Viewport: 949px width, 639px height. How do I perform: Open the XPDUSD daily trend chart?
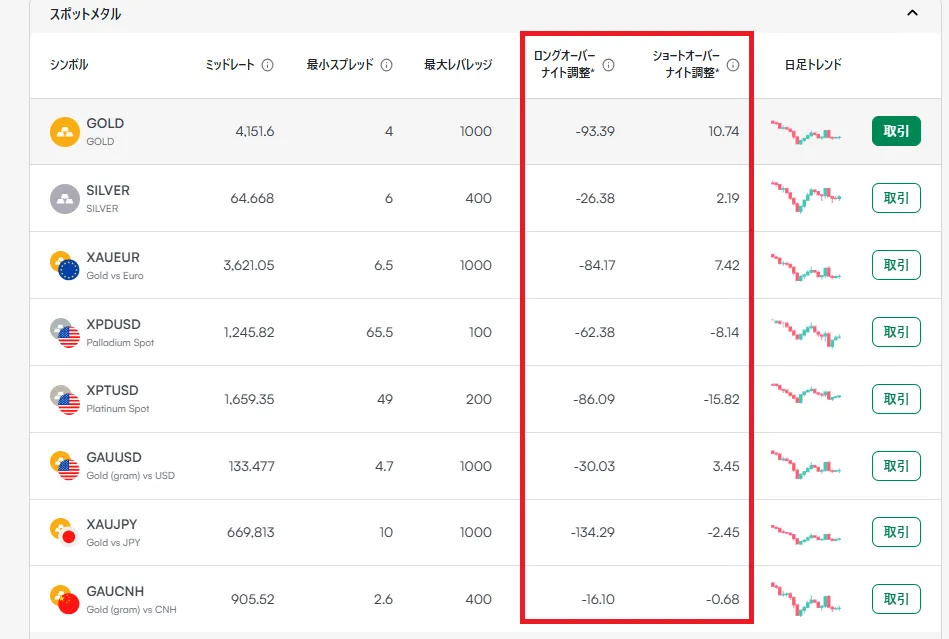tap(806, 333)
